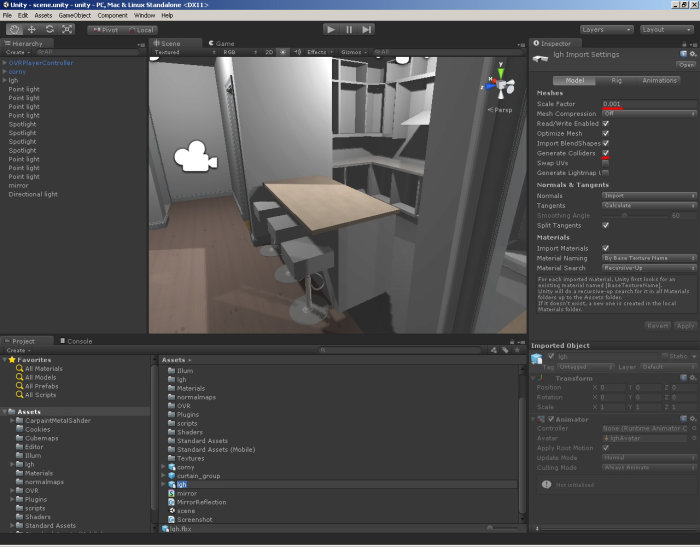Open Gizmos dropdown in Scene view
Viewport: 700px width, 547px height.
pos(354,52)
